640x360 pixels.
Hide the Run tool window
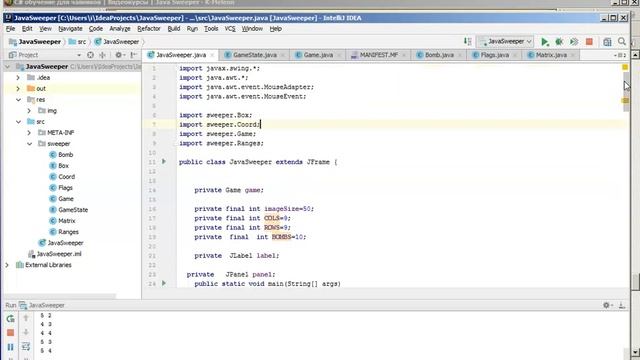coord(622,305)
